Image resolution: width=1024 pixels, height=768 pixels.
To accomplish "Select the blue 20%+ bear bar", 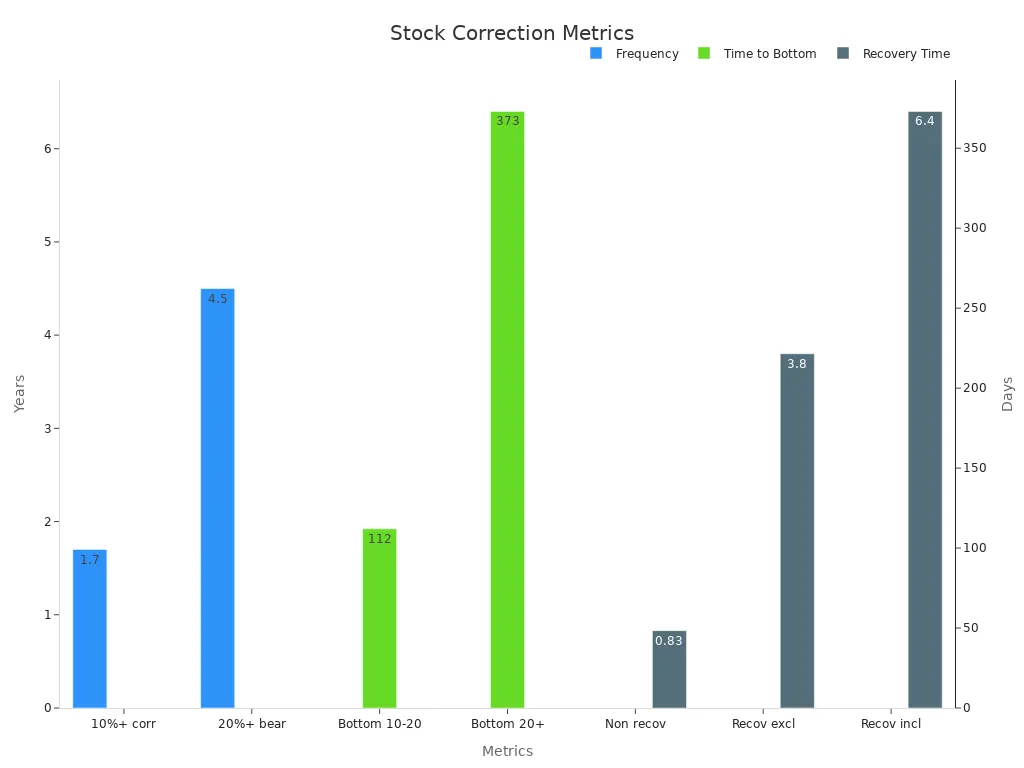I will click(218, 500).
